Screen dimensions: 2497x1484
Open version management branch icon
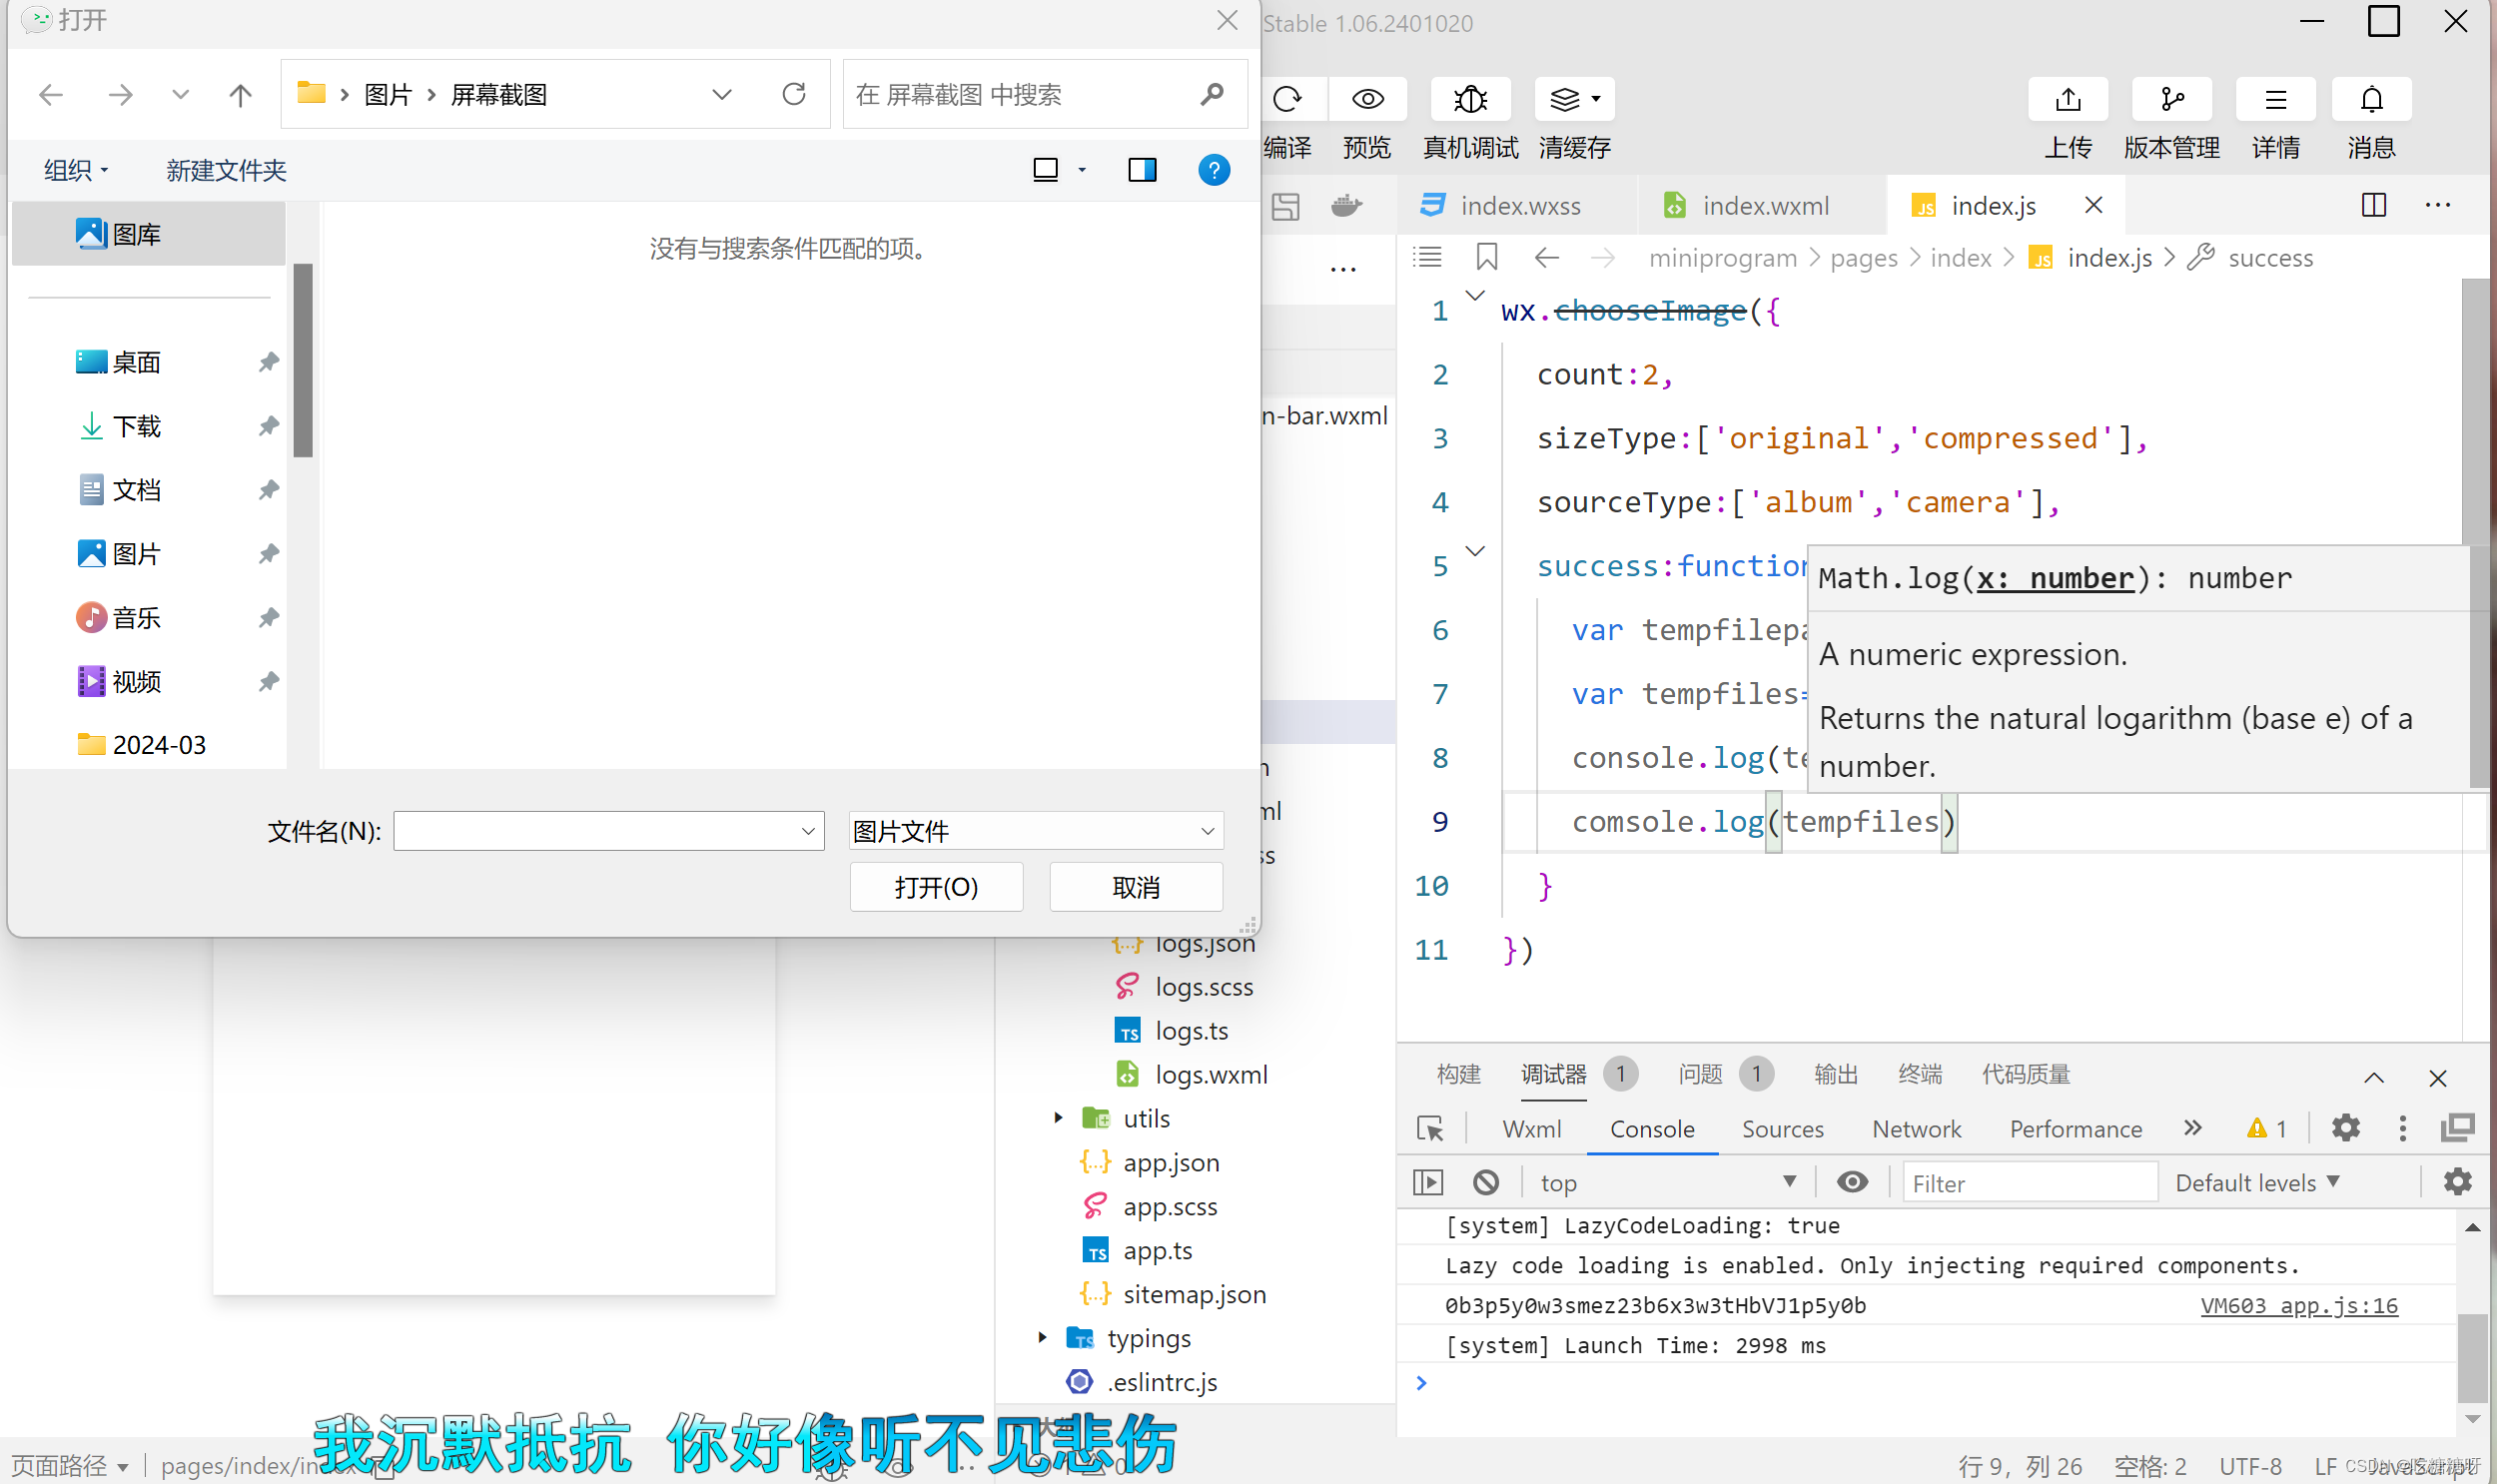(2171, 99)
